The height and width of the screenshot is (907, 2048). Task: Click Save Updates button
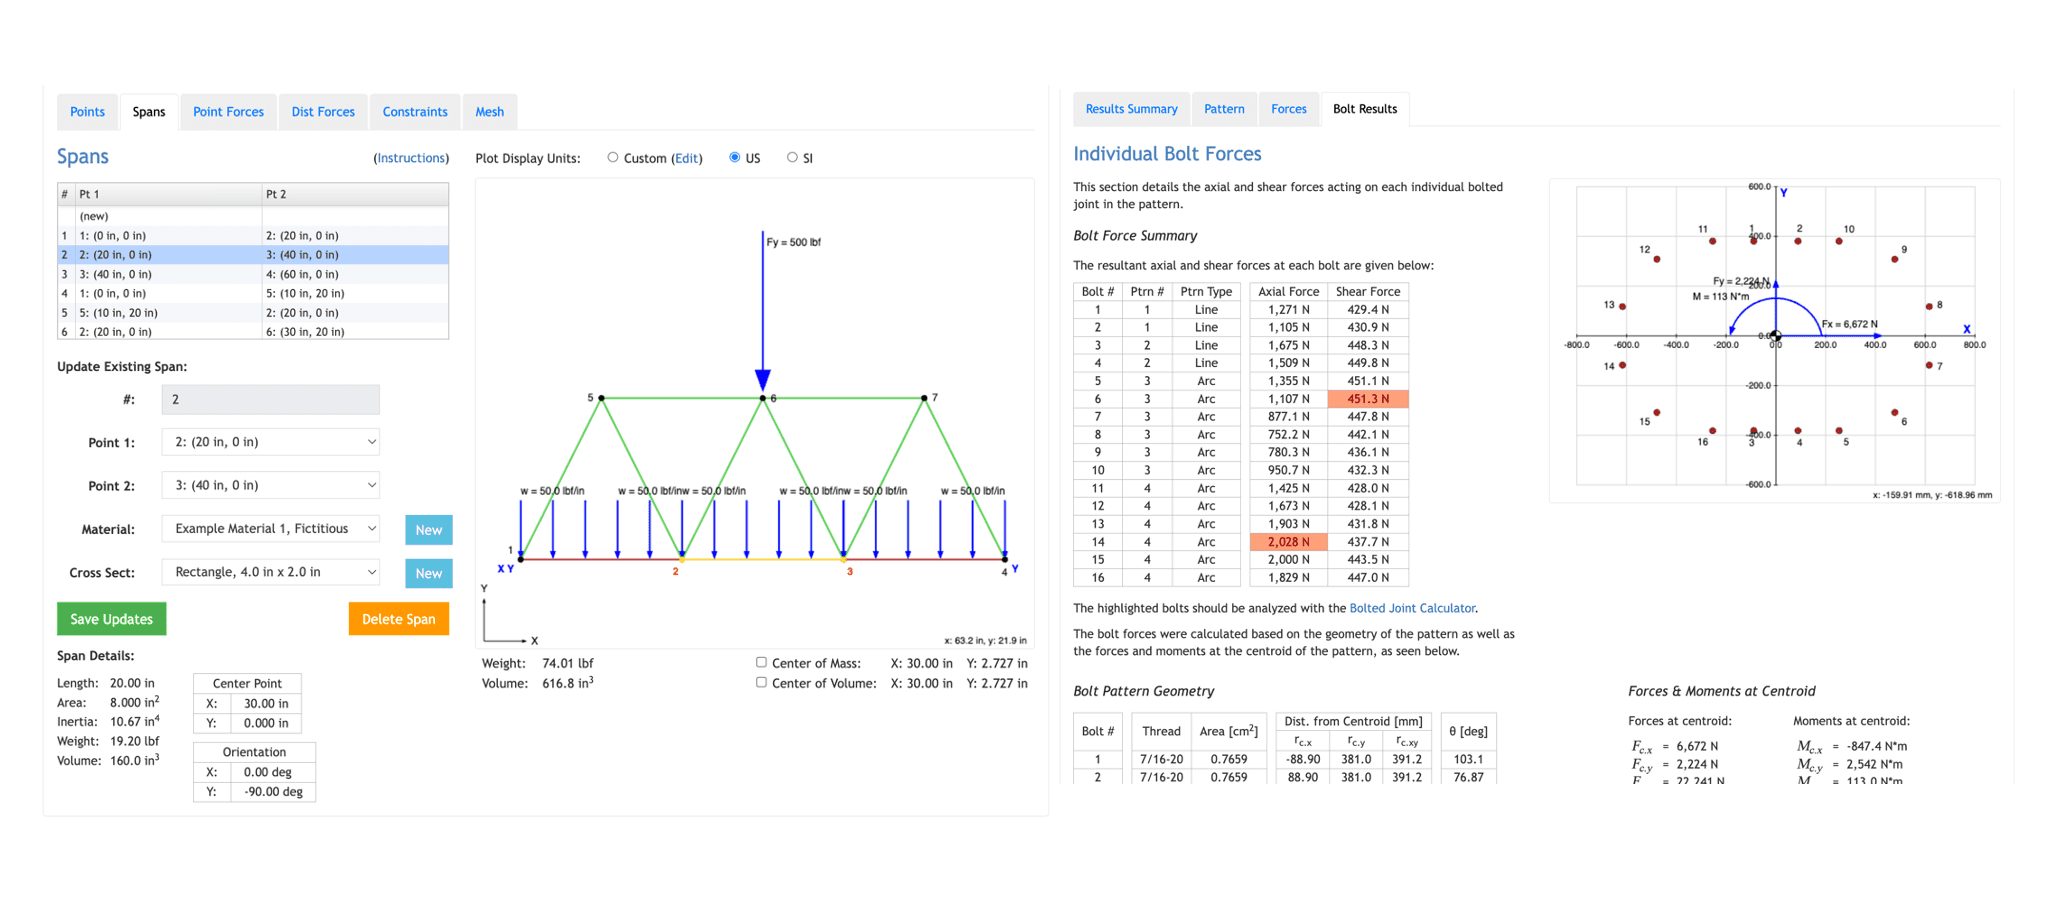point(112,619)
